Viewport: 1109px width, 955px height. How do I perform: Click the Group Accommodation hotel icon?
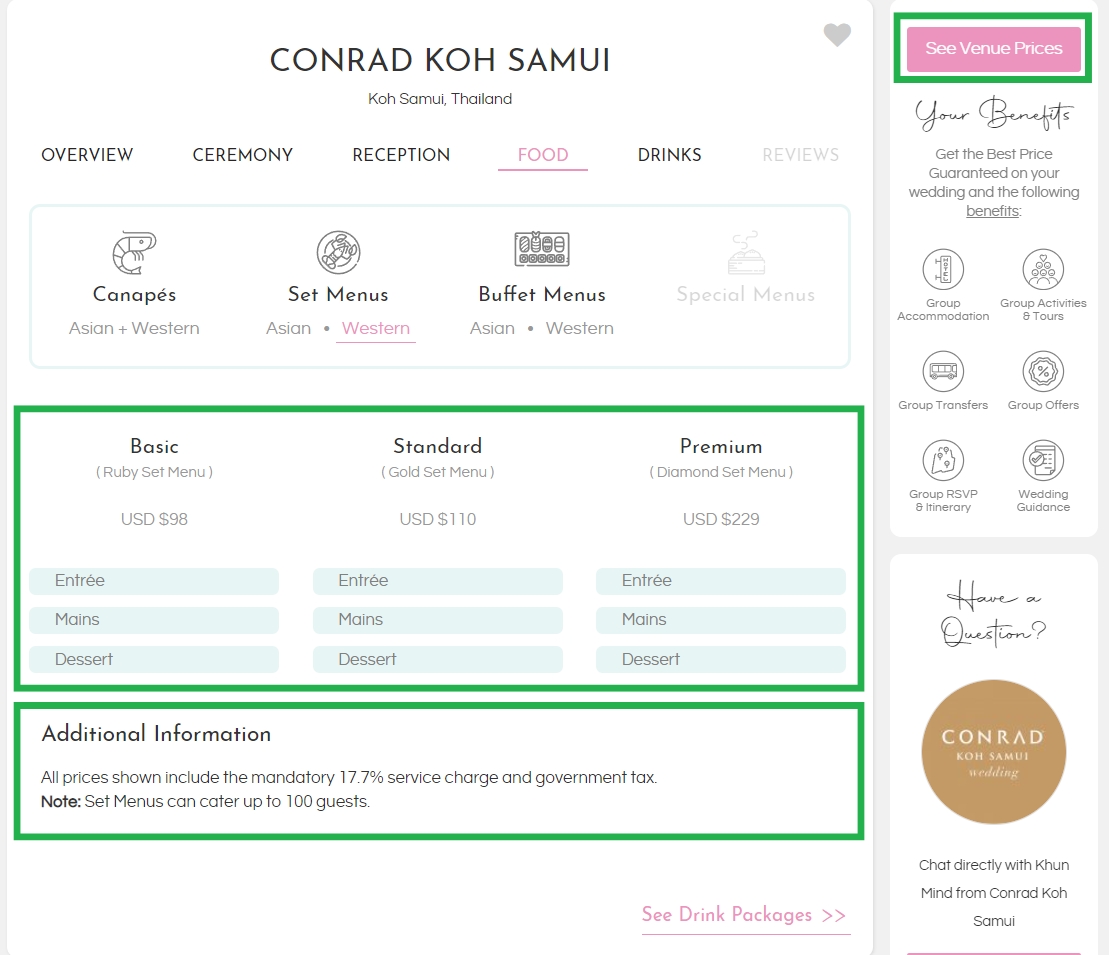[x=943, y=270]
